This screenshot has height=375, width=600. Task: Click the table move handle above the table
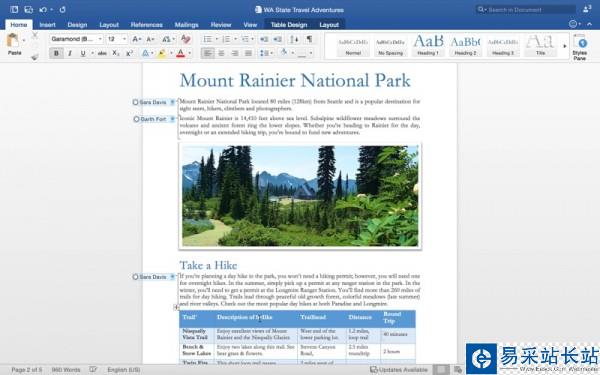[x=176, y=307]
